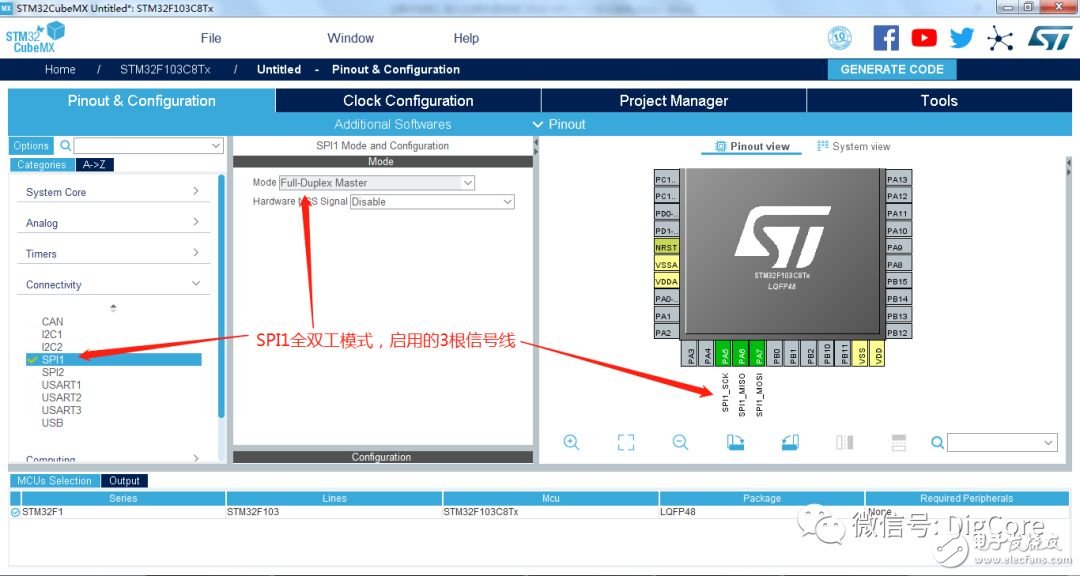Click the ST logo icon
The image size is (1080, 576).
tap(1050, 38)
